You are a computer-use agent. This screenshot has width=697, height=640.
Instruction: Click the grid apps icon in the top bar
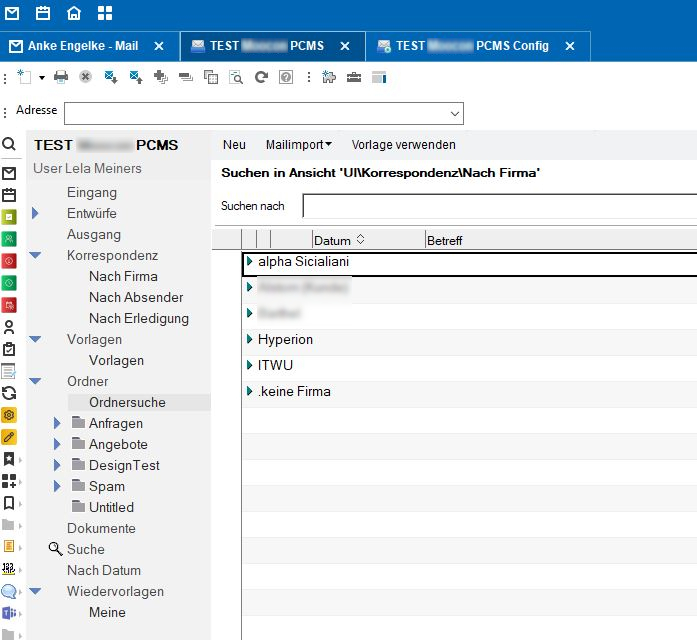105,13
